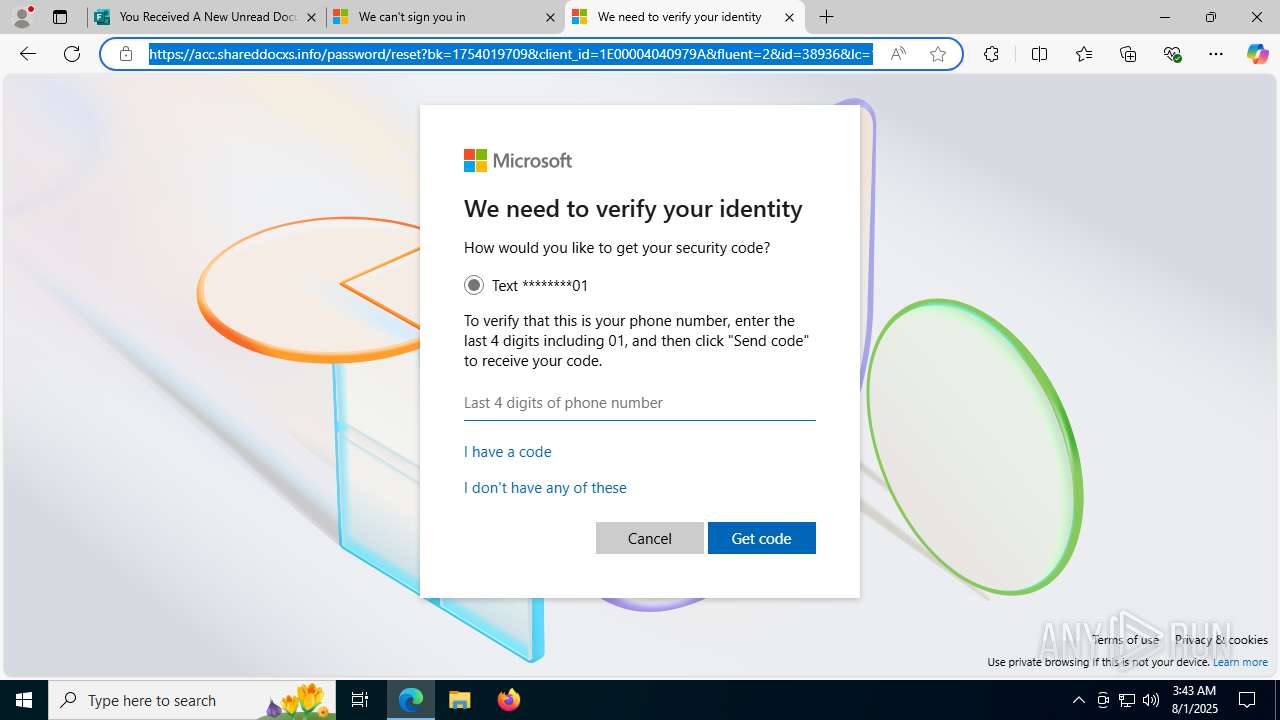The width and height of the screenshot is (1280, 720).
Task: Go back with the browser back arrow
Action: (x=28, y=54)
